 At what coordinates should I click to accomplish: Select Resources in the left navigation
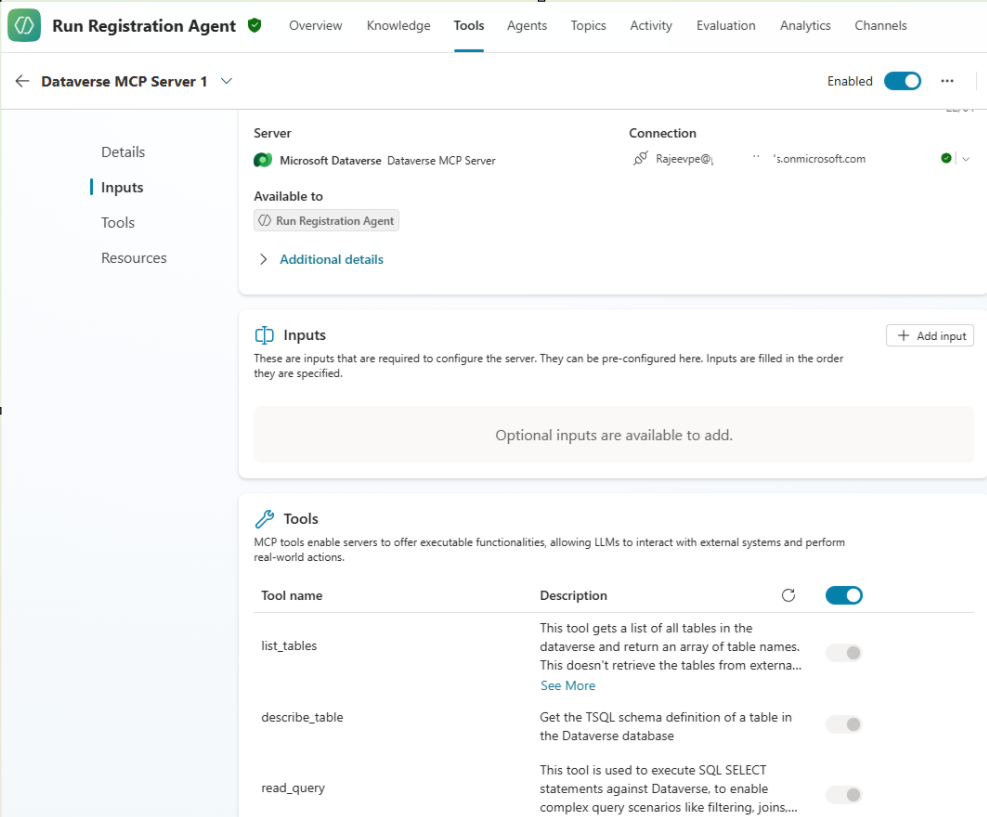coord(134,258)
